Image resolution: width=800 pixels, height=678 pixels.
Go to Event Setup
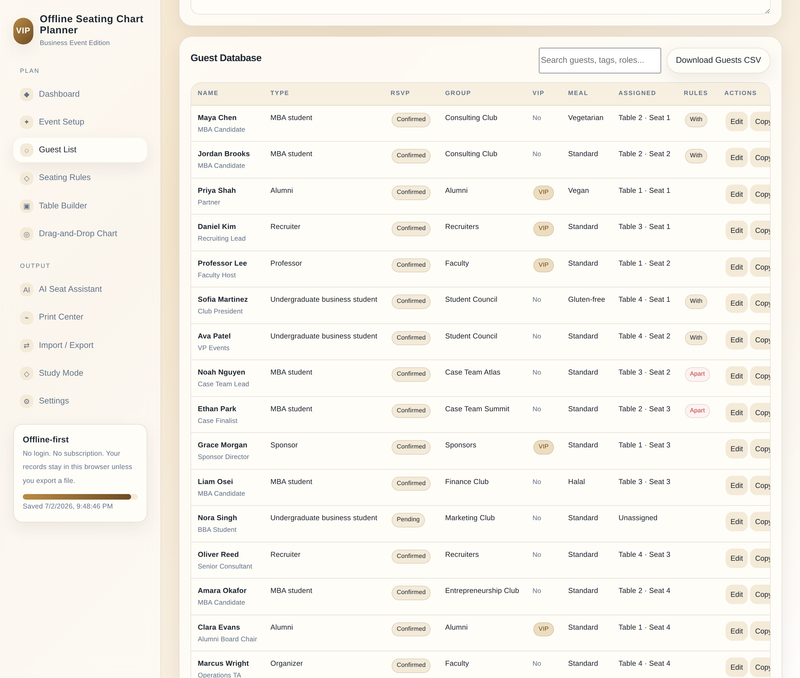[80, 122]
